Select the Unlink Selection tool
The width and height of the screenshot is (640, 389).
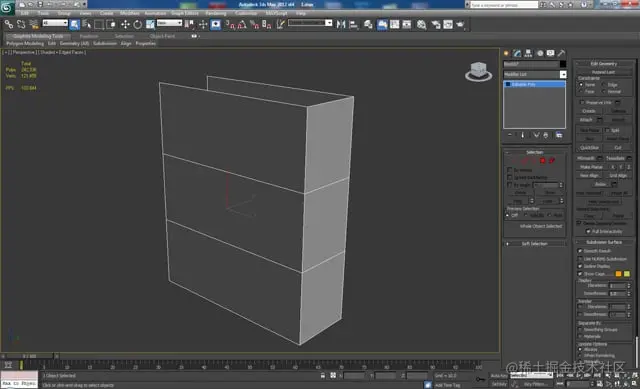coord(21,24)
